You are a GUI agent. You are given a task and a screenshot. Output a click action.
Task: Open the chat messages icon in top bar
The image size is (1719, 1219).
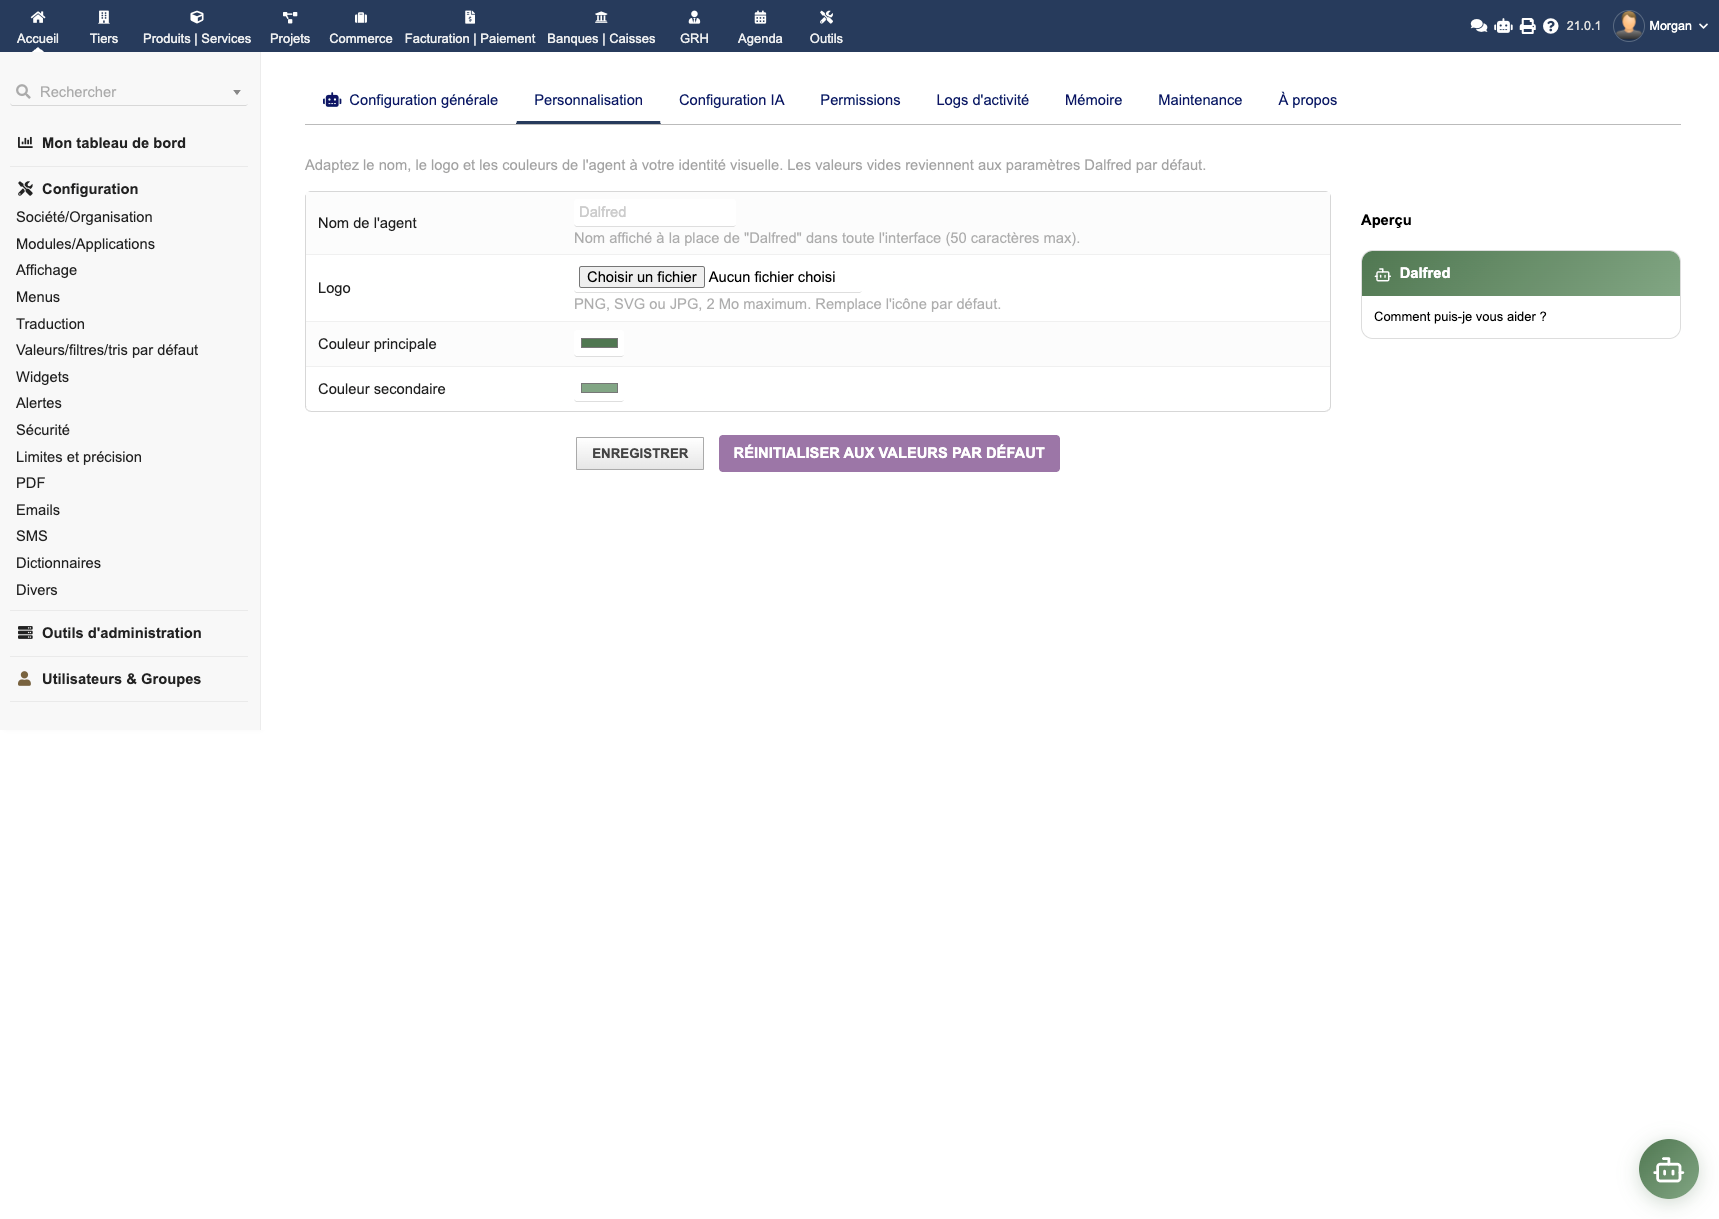tap(1479, 26)
